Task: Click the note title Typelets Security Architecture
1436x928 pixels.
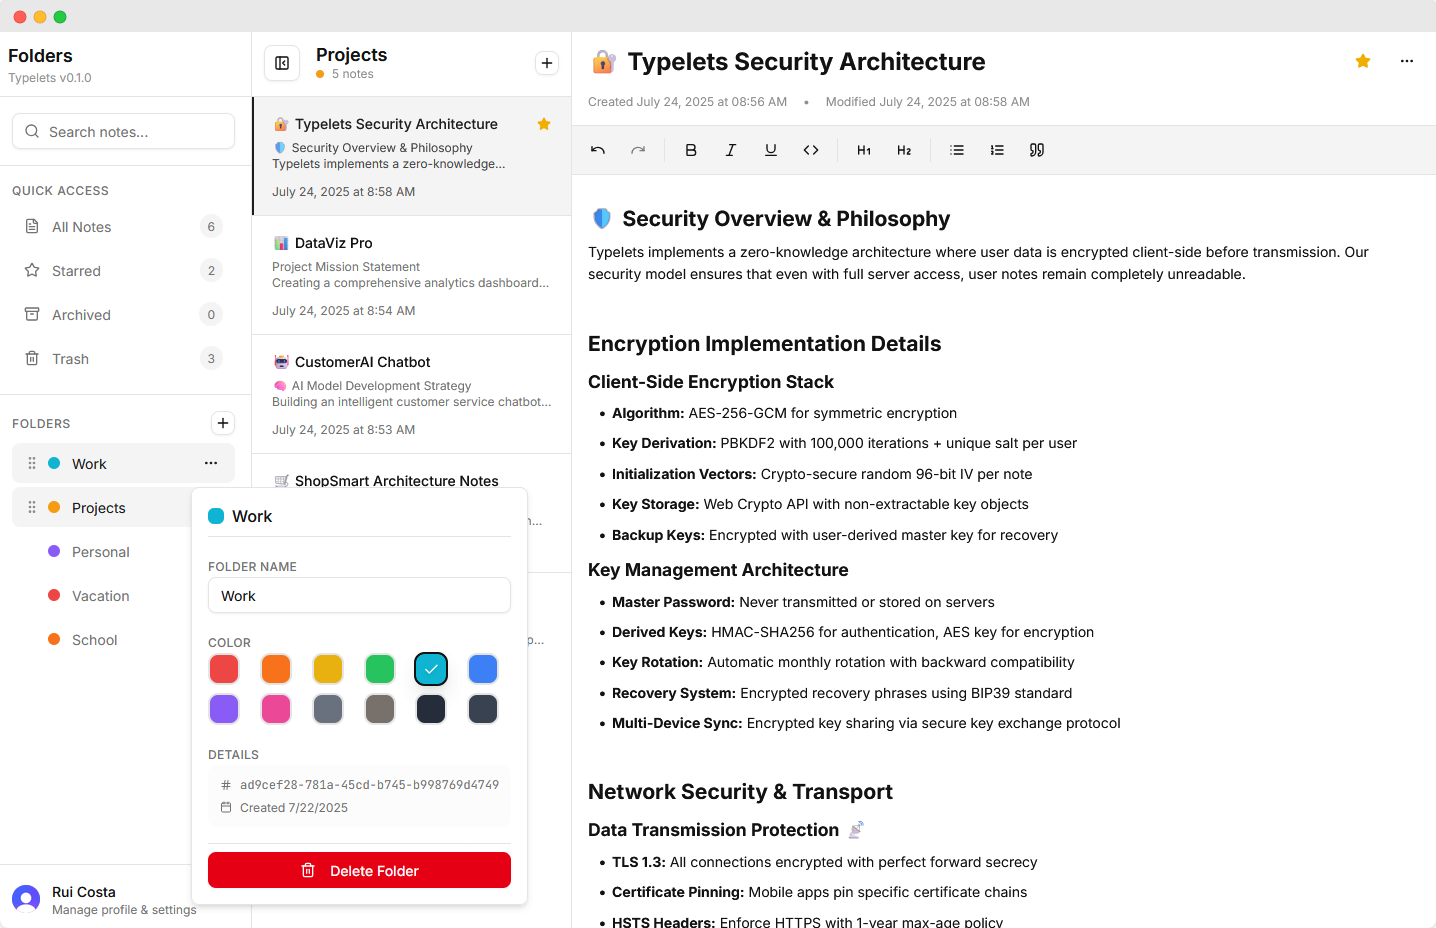Action: point(806,62)
